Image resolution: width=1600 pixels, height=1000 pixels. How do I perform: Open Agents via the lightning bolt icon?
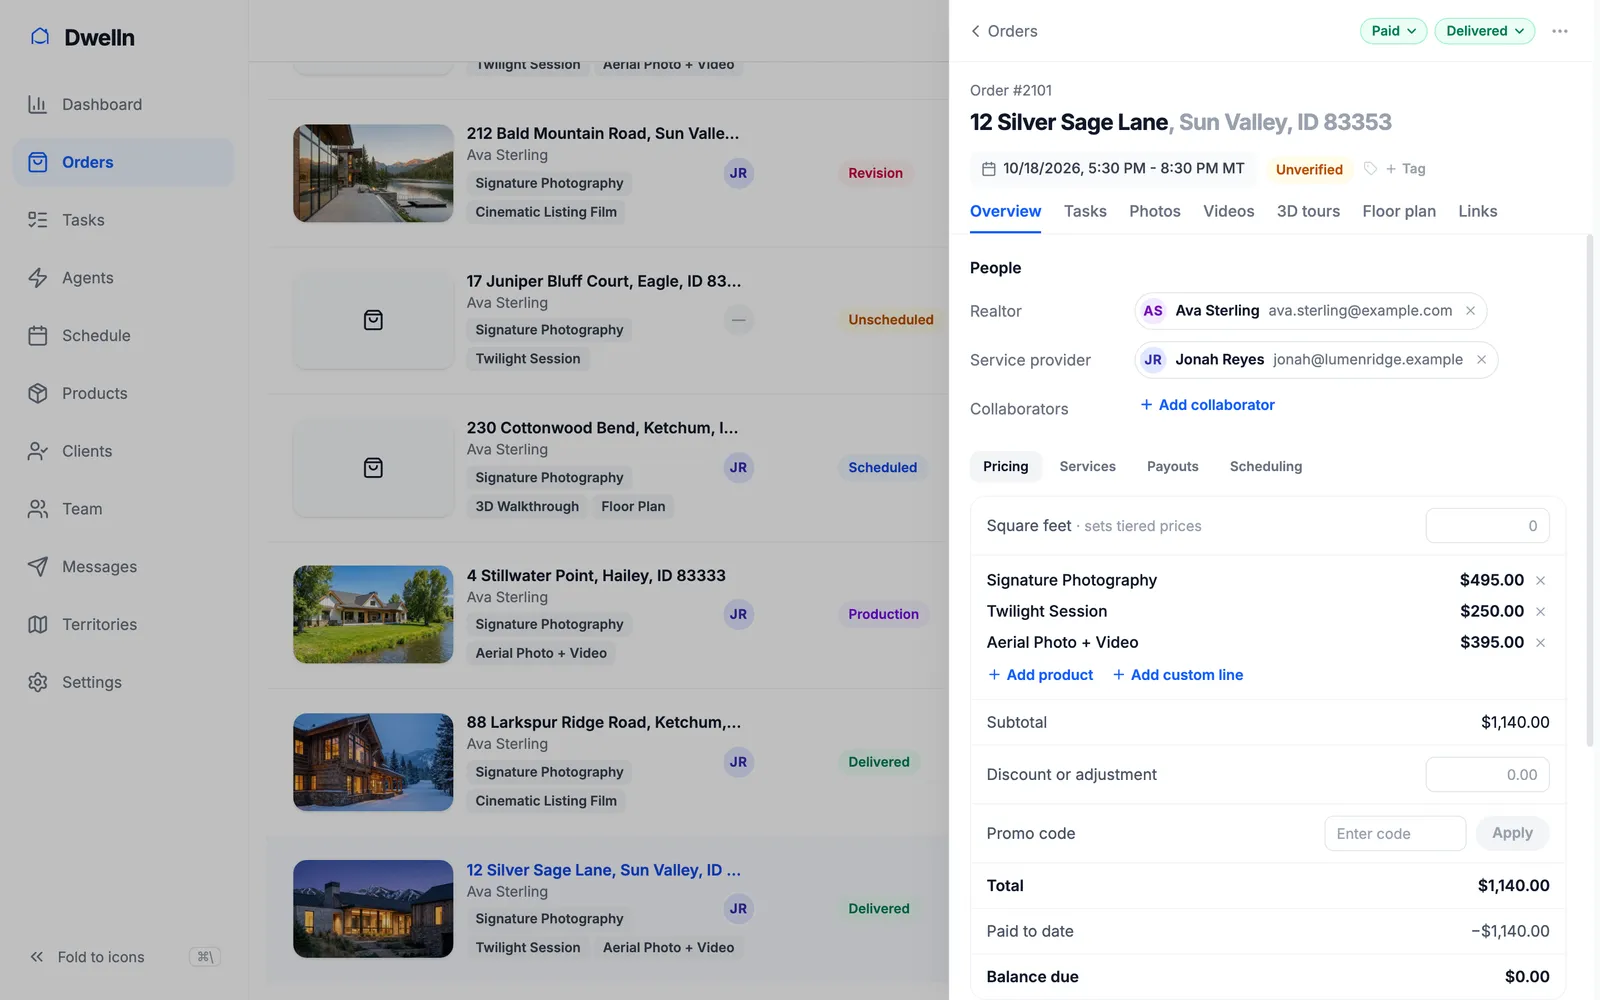click(38, 278)
